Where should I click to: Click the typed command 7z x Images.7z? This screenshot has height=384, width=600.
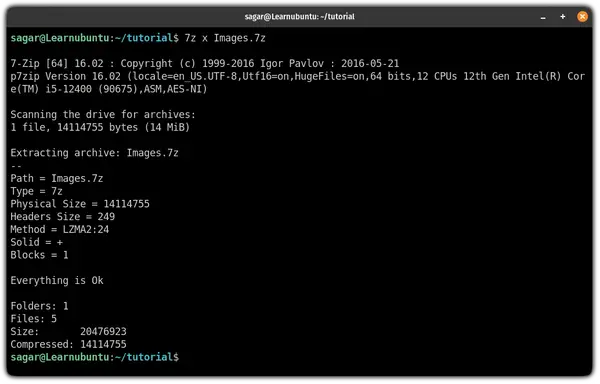(225, 38)
